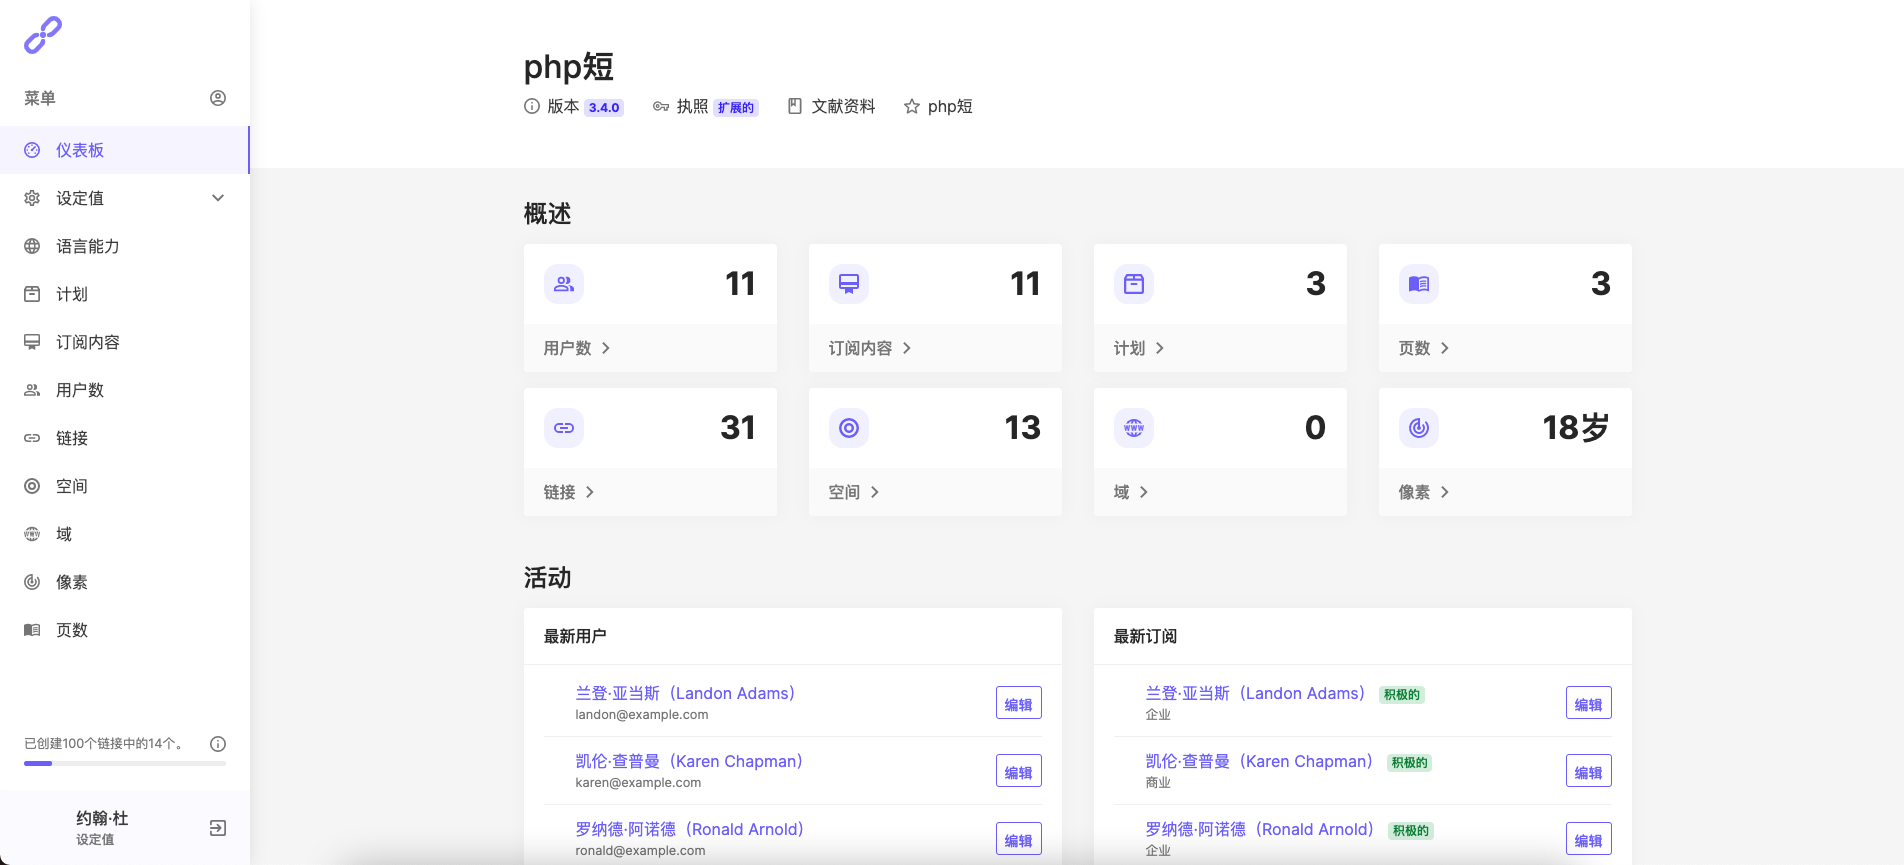The image size is (1904, 865).
Task: Click the 域 www icon in the sidebar
Action: point(32,534)
